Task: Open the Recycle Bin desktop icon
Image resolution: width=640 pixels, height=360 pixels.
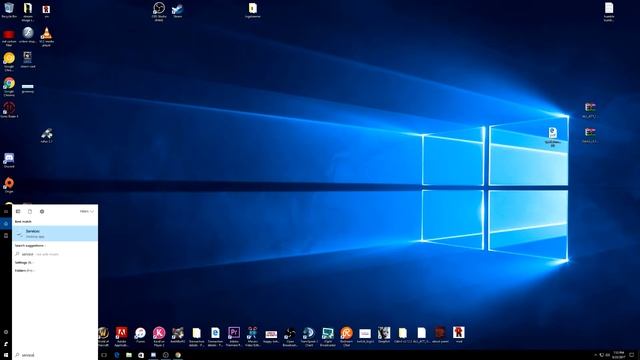Action: (9, 10)
